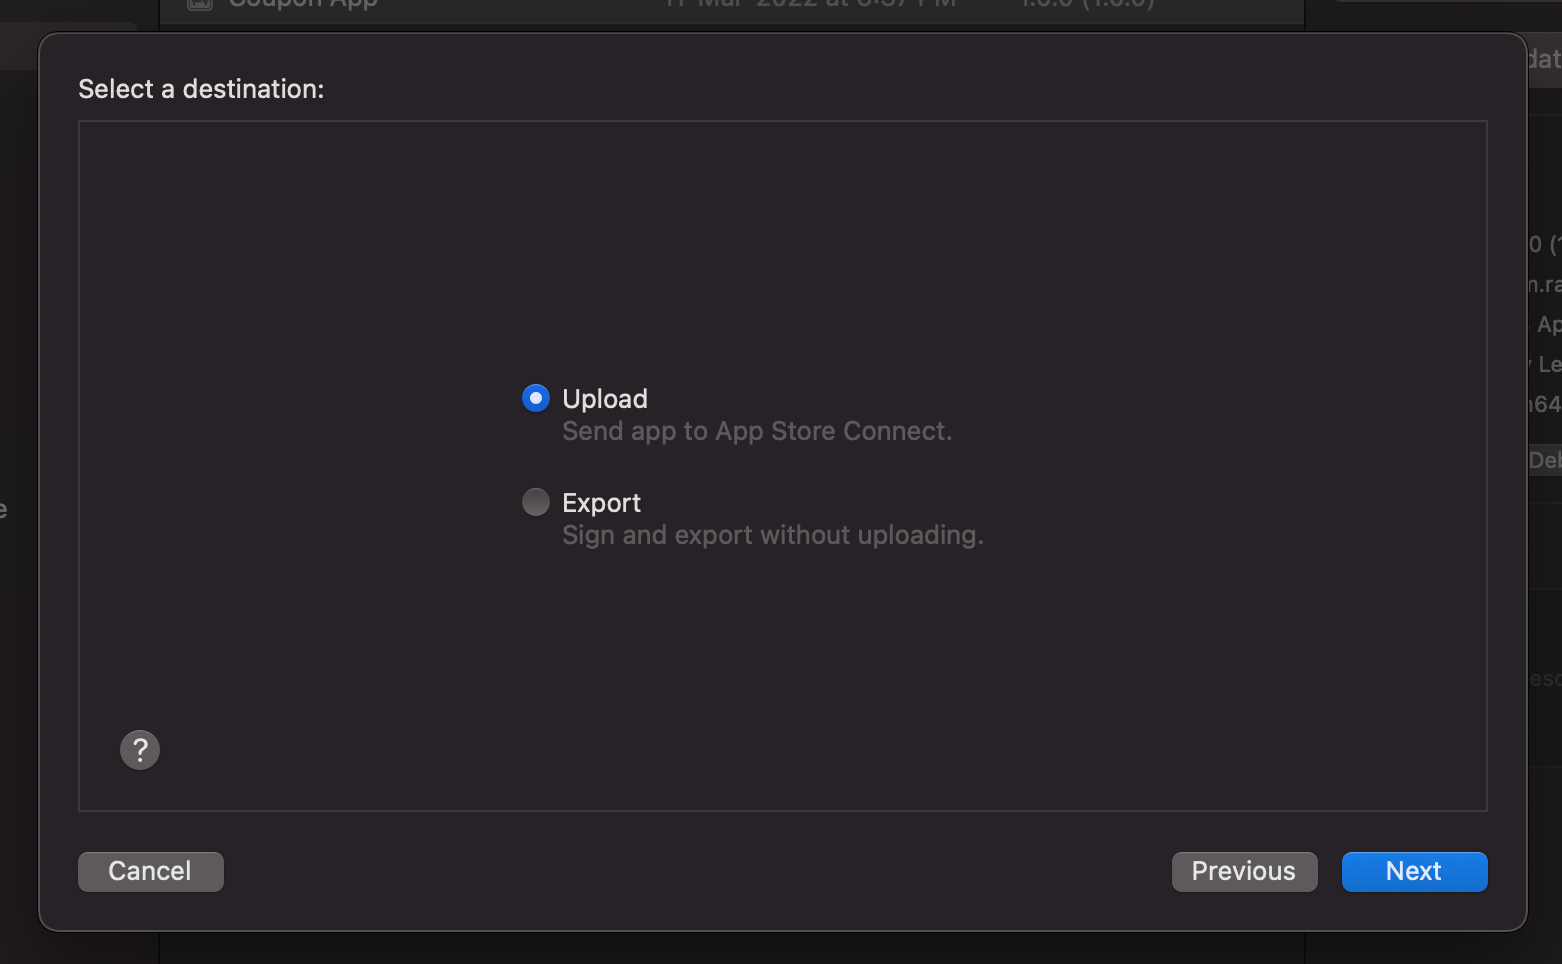This screenshot has width=1562, height=964.
Task: Click the Upload option label
Action: 605,399
